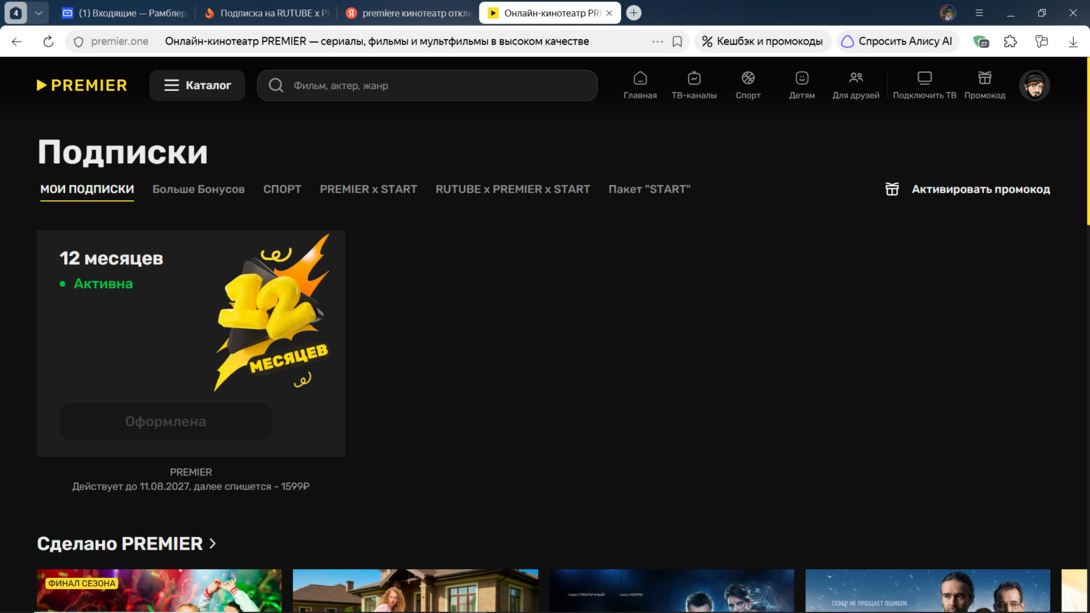This screenshot has width=1090, height=613.
Task: Click the site security shield icon
Action: coord(79,42)
